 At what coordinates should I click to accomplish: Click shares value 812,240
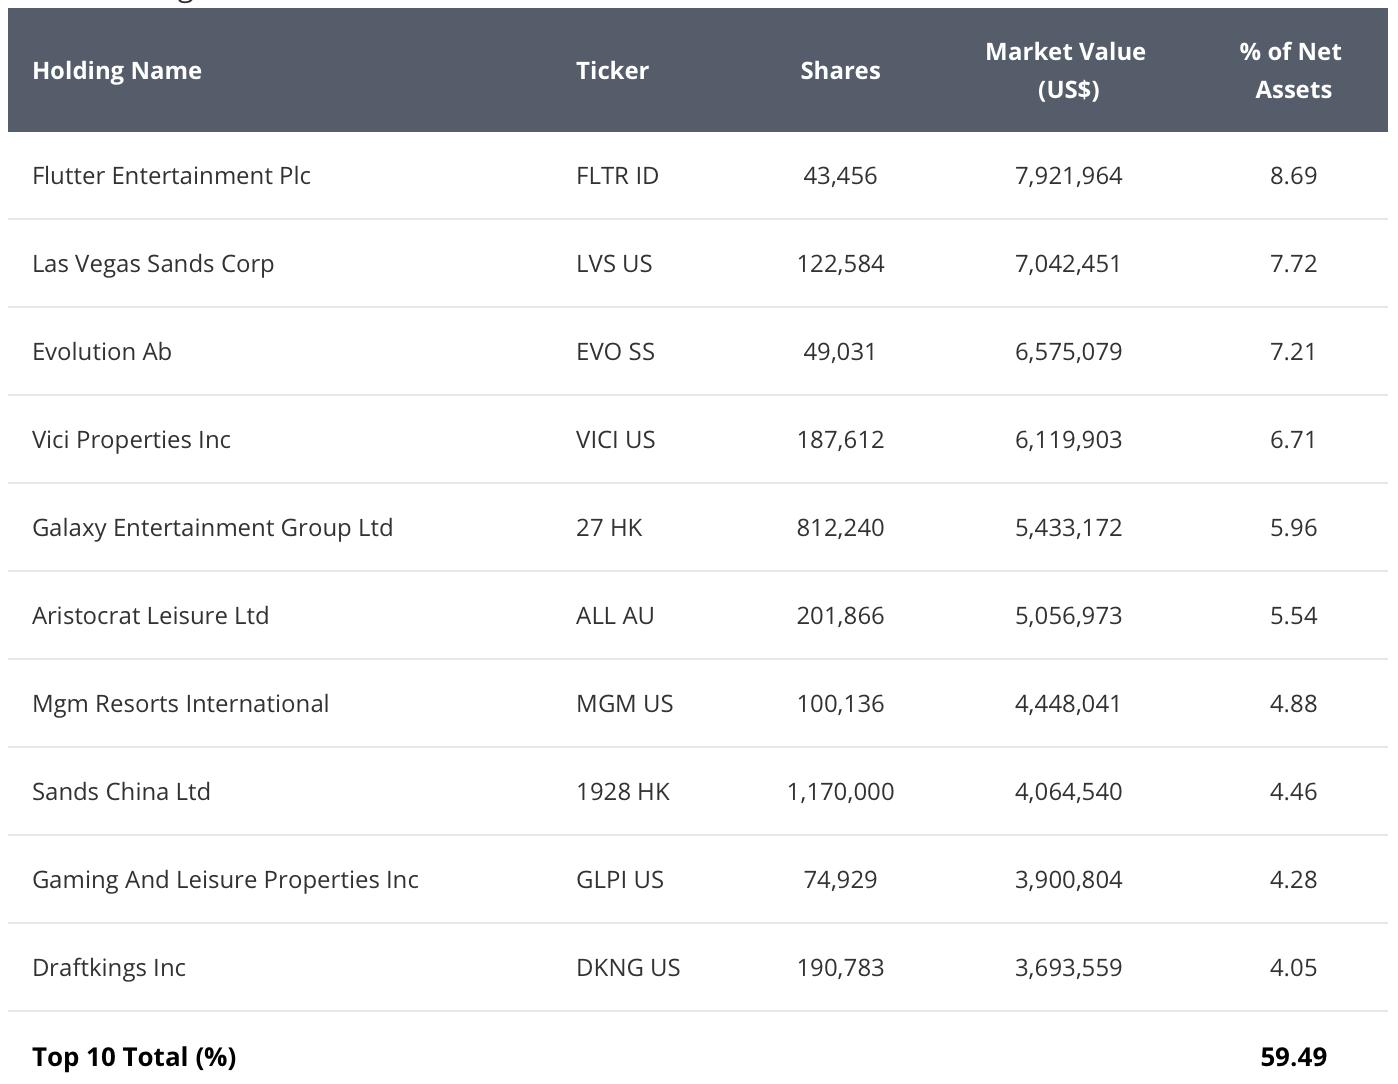[840, 527]
